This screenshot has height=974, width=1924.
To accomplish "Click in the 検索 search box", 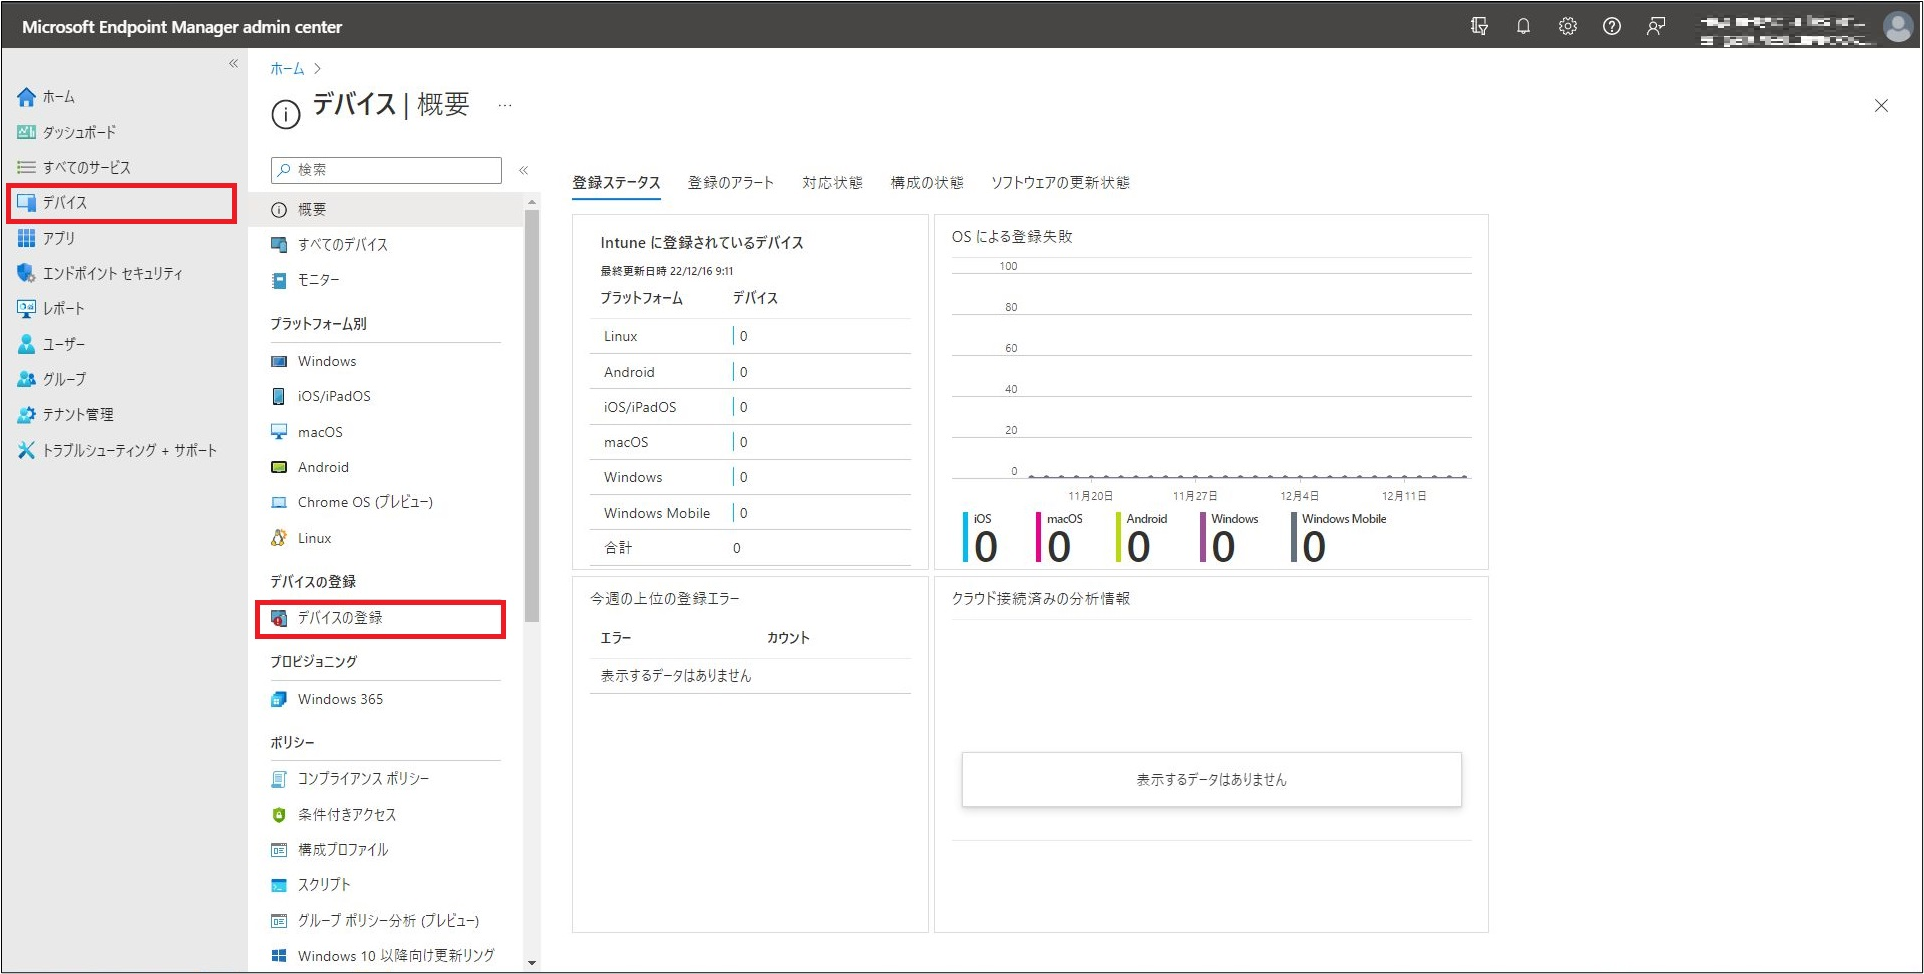I will (x=386, y=170).
